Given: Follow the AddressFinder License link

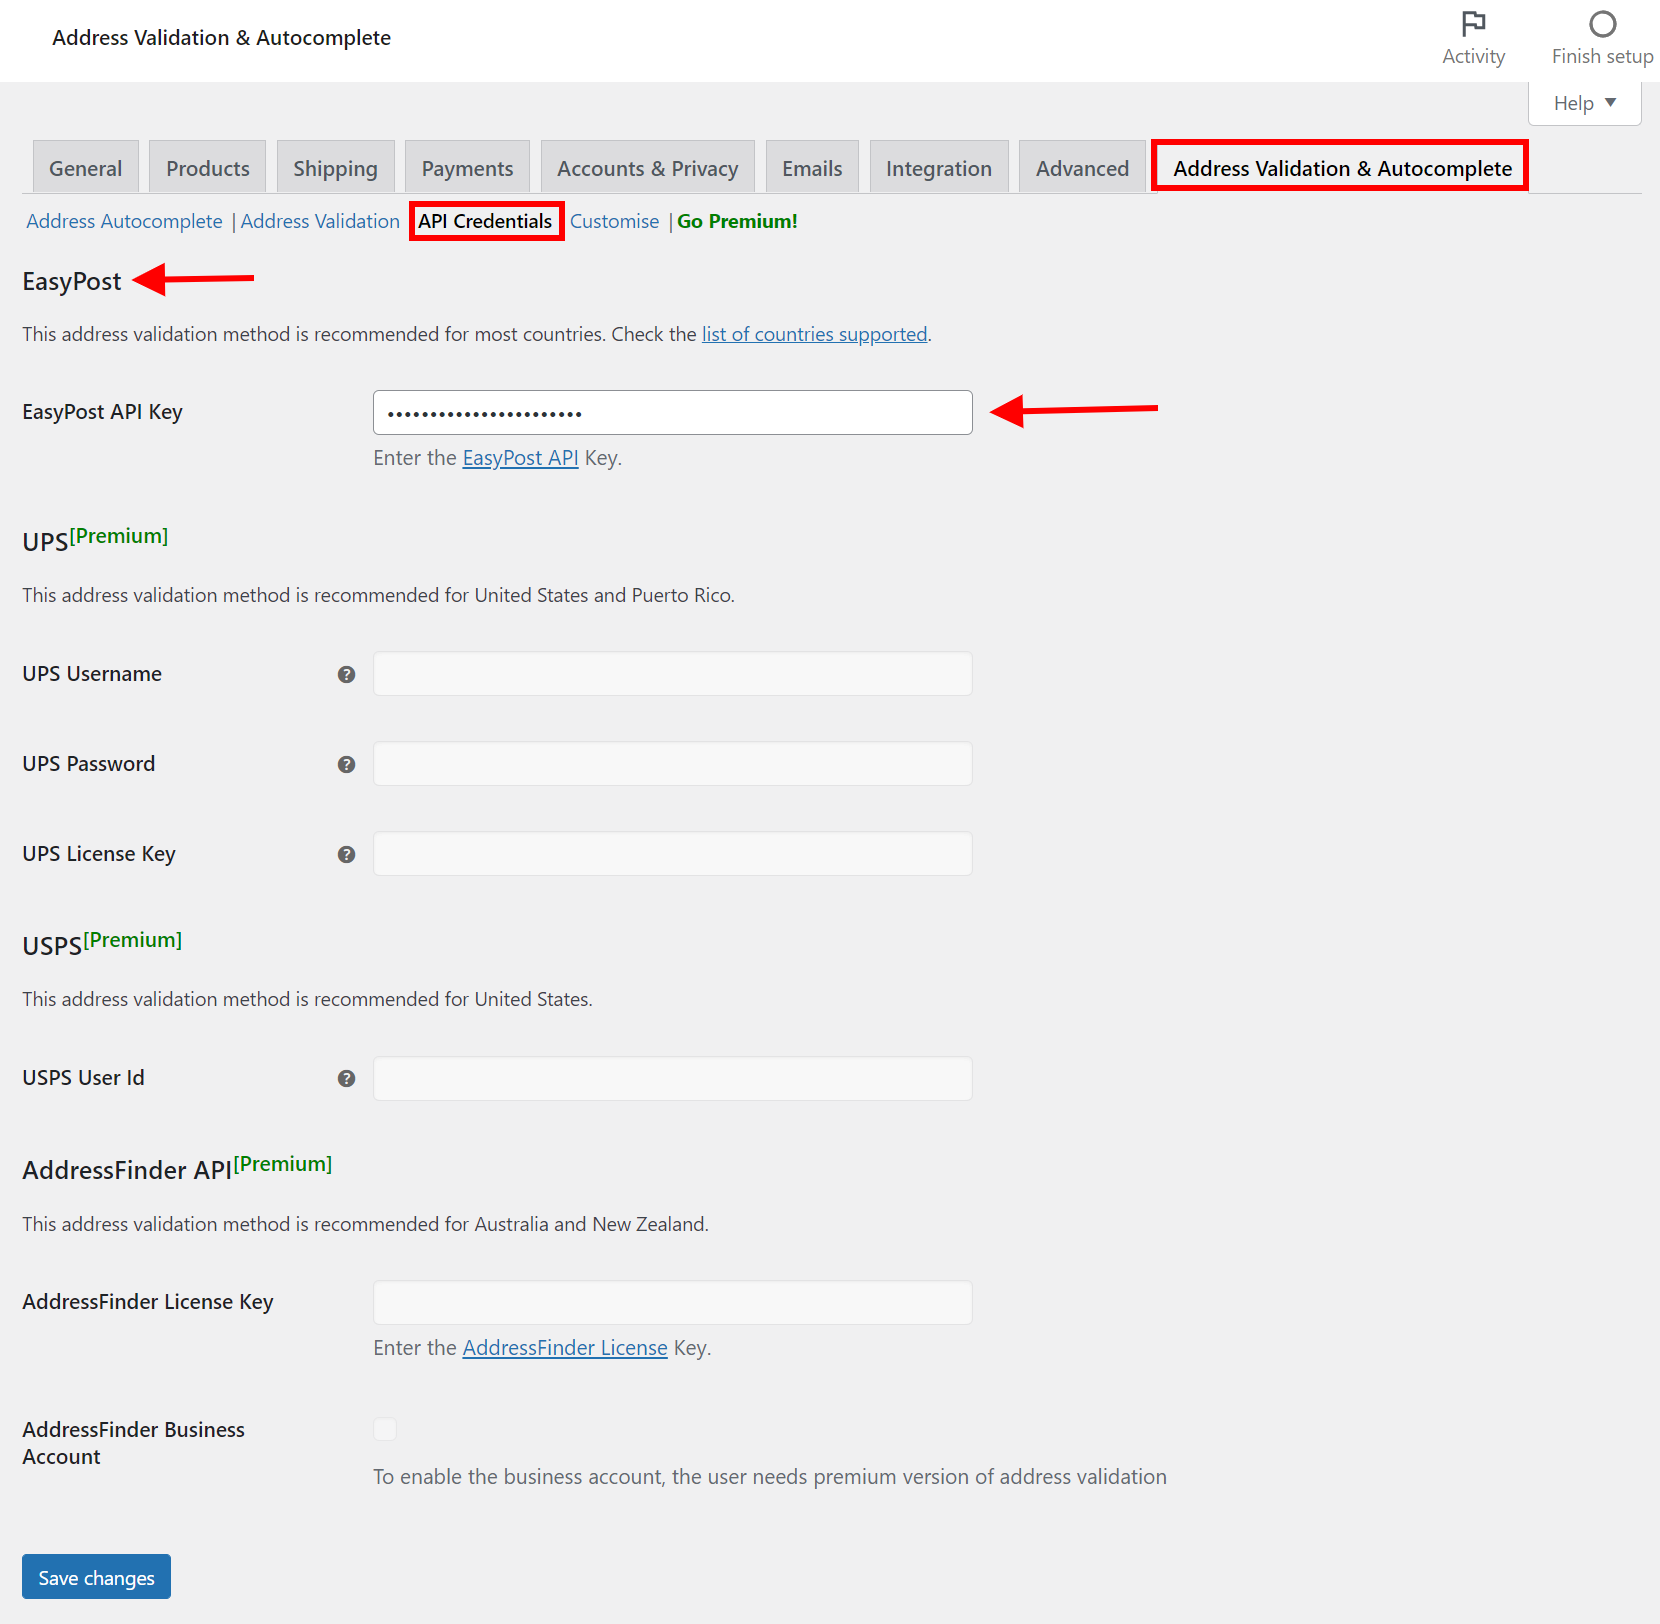Looking at the screenshot, I should [x=564, y=1348].
